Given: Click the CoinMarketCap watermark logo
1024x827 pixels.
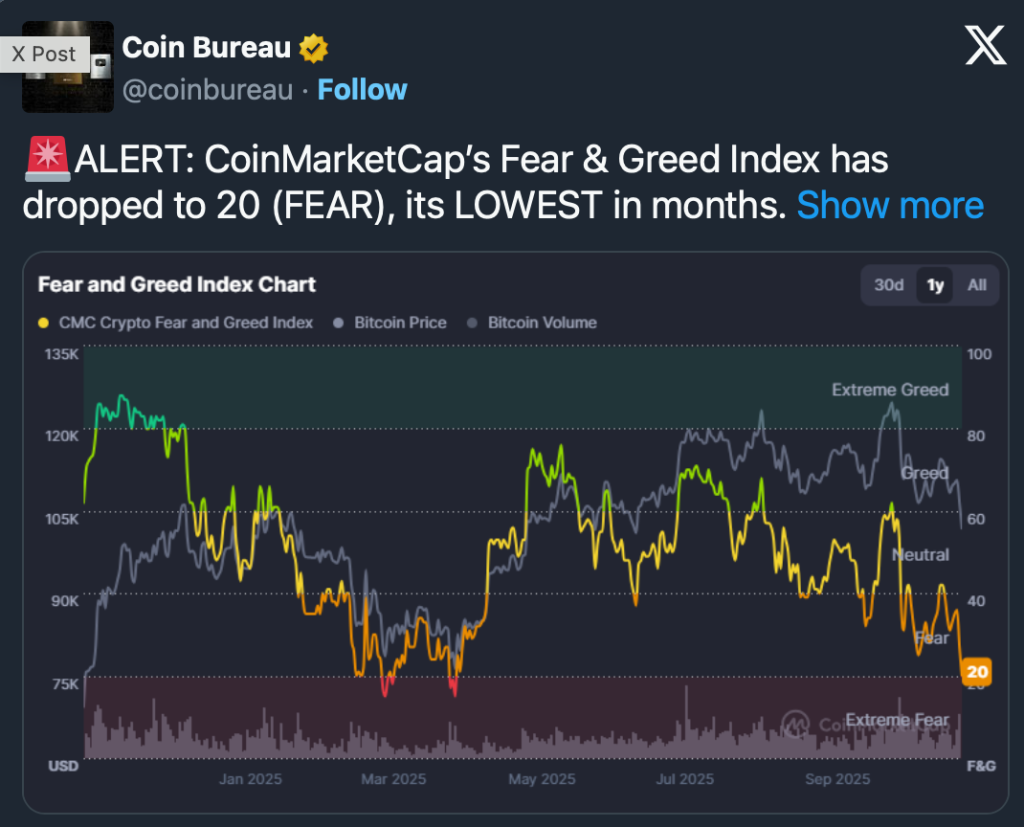Looking at the screenshot, I should [x=796, y=723].
